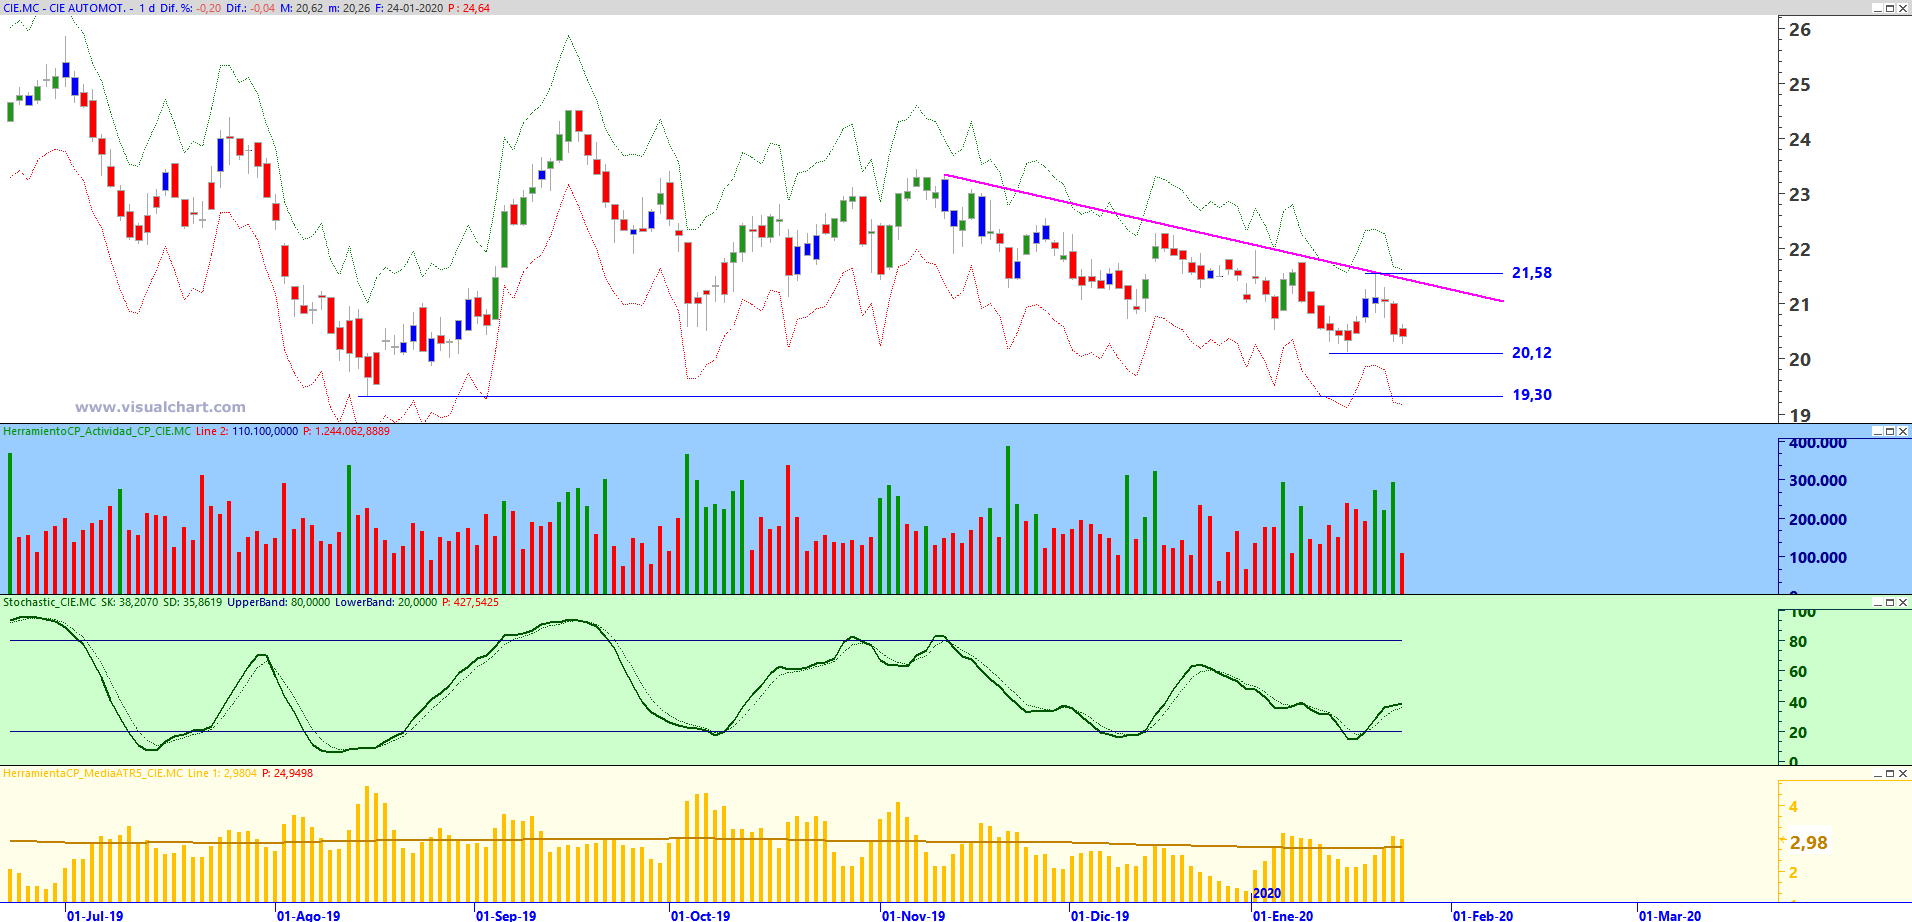Viewport: 1912px width, 922px height.
Task: Click the 20,12 support level label
Action: point(1532,353)
